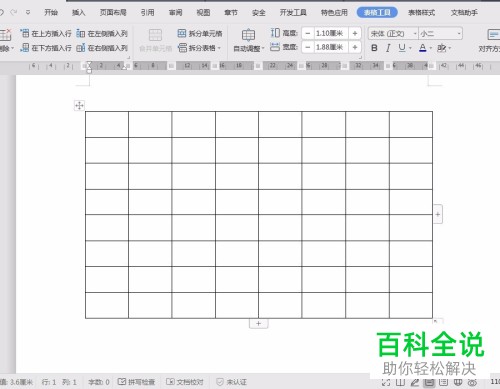Click the delete table icon

click(x=5, y=35)
